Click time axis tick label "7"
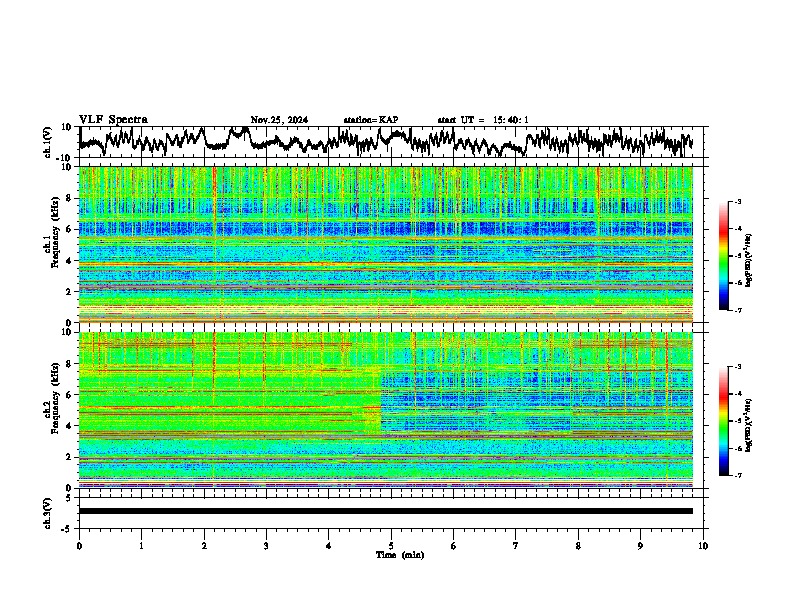 coord(516,546)
